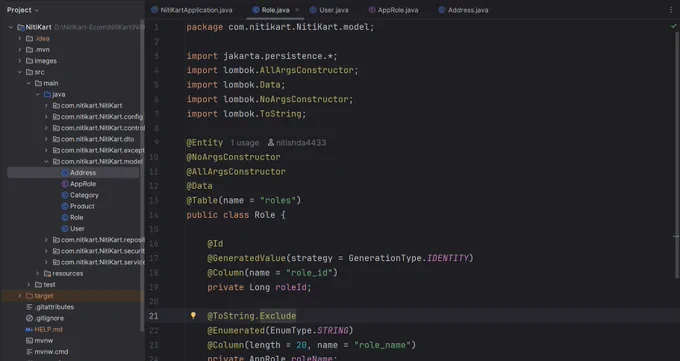Select the User class in project tree
680x361 pixels.
(x=77, y=229)
